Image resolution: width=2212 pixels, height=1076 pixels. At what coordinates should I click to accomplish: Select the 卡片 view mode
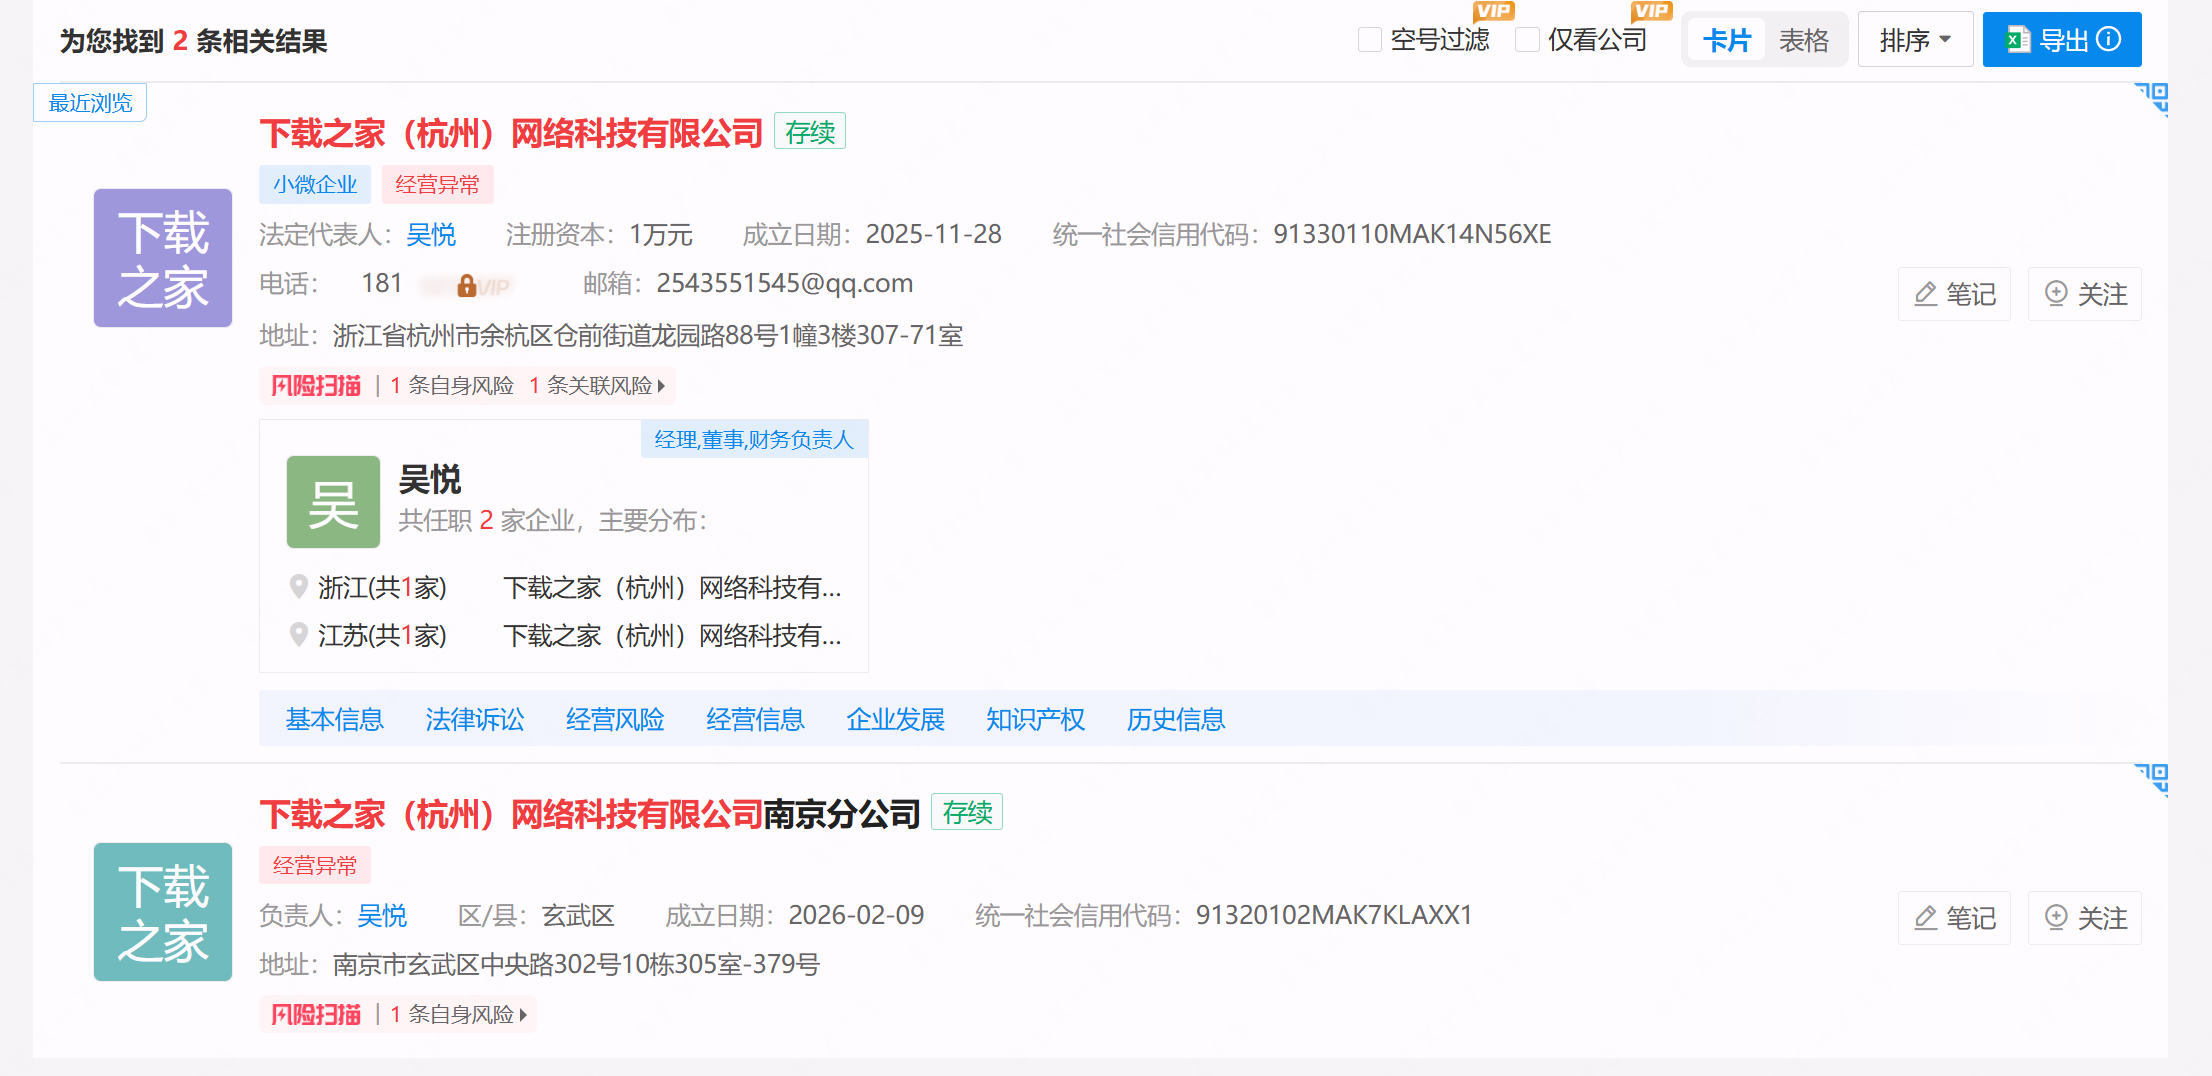(x=1727, y=40)
